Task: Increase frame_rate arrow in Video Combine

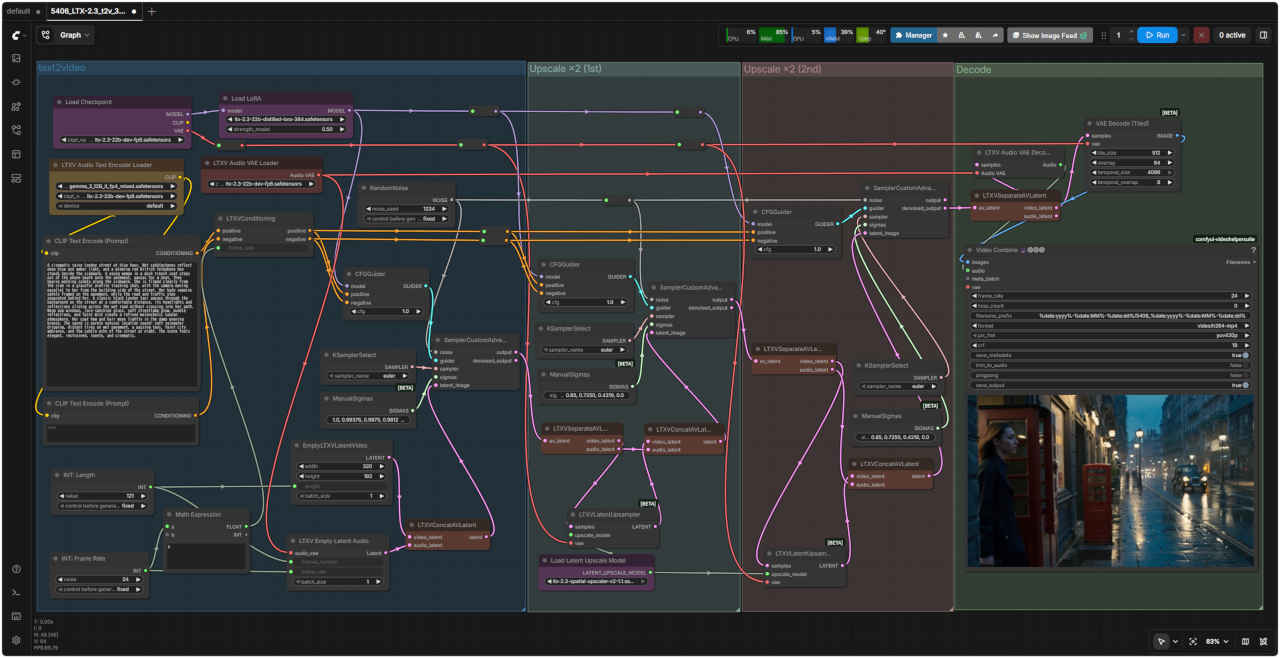Action: [x=1246, y=296]
